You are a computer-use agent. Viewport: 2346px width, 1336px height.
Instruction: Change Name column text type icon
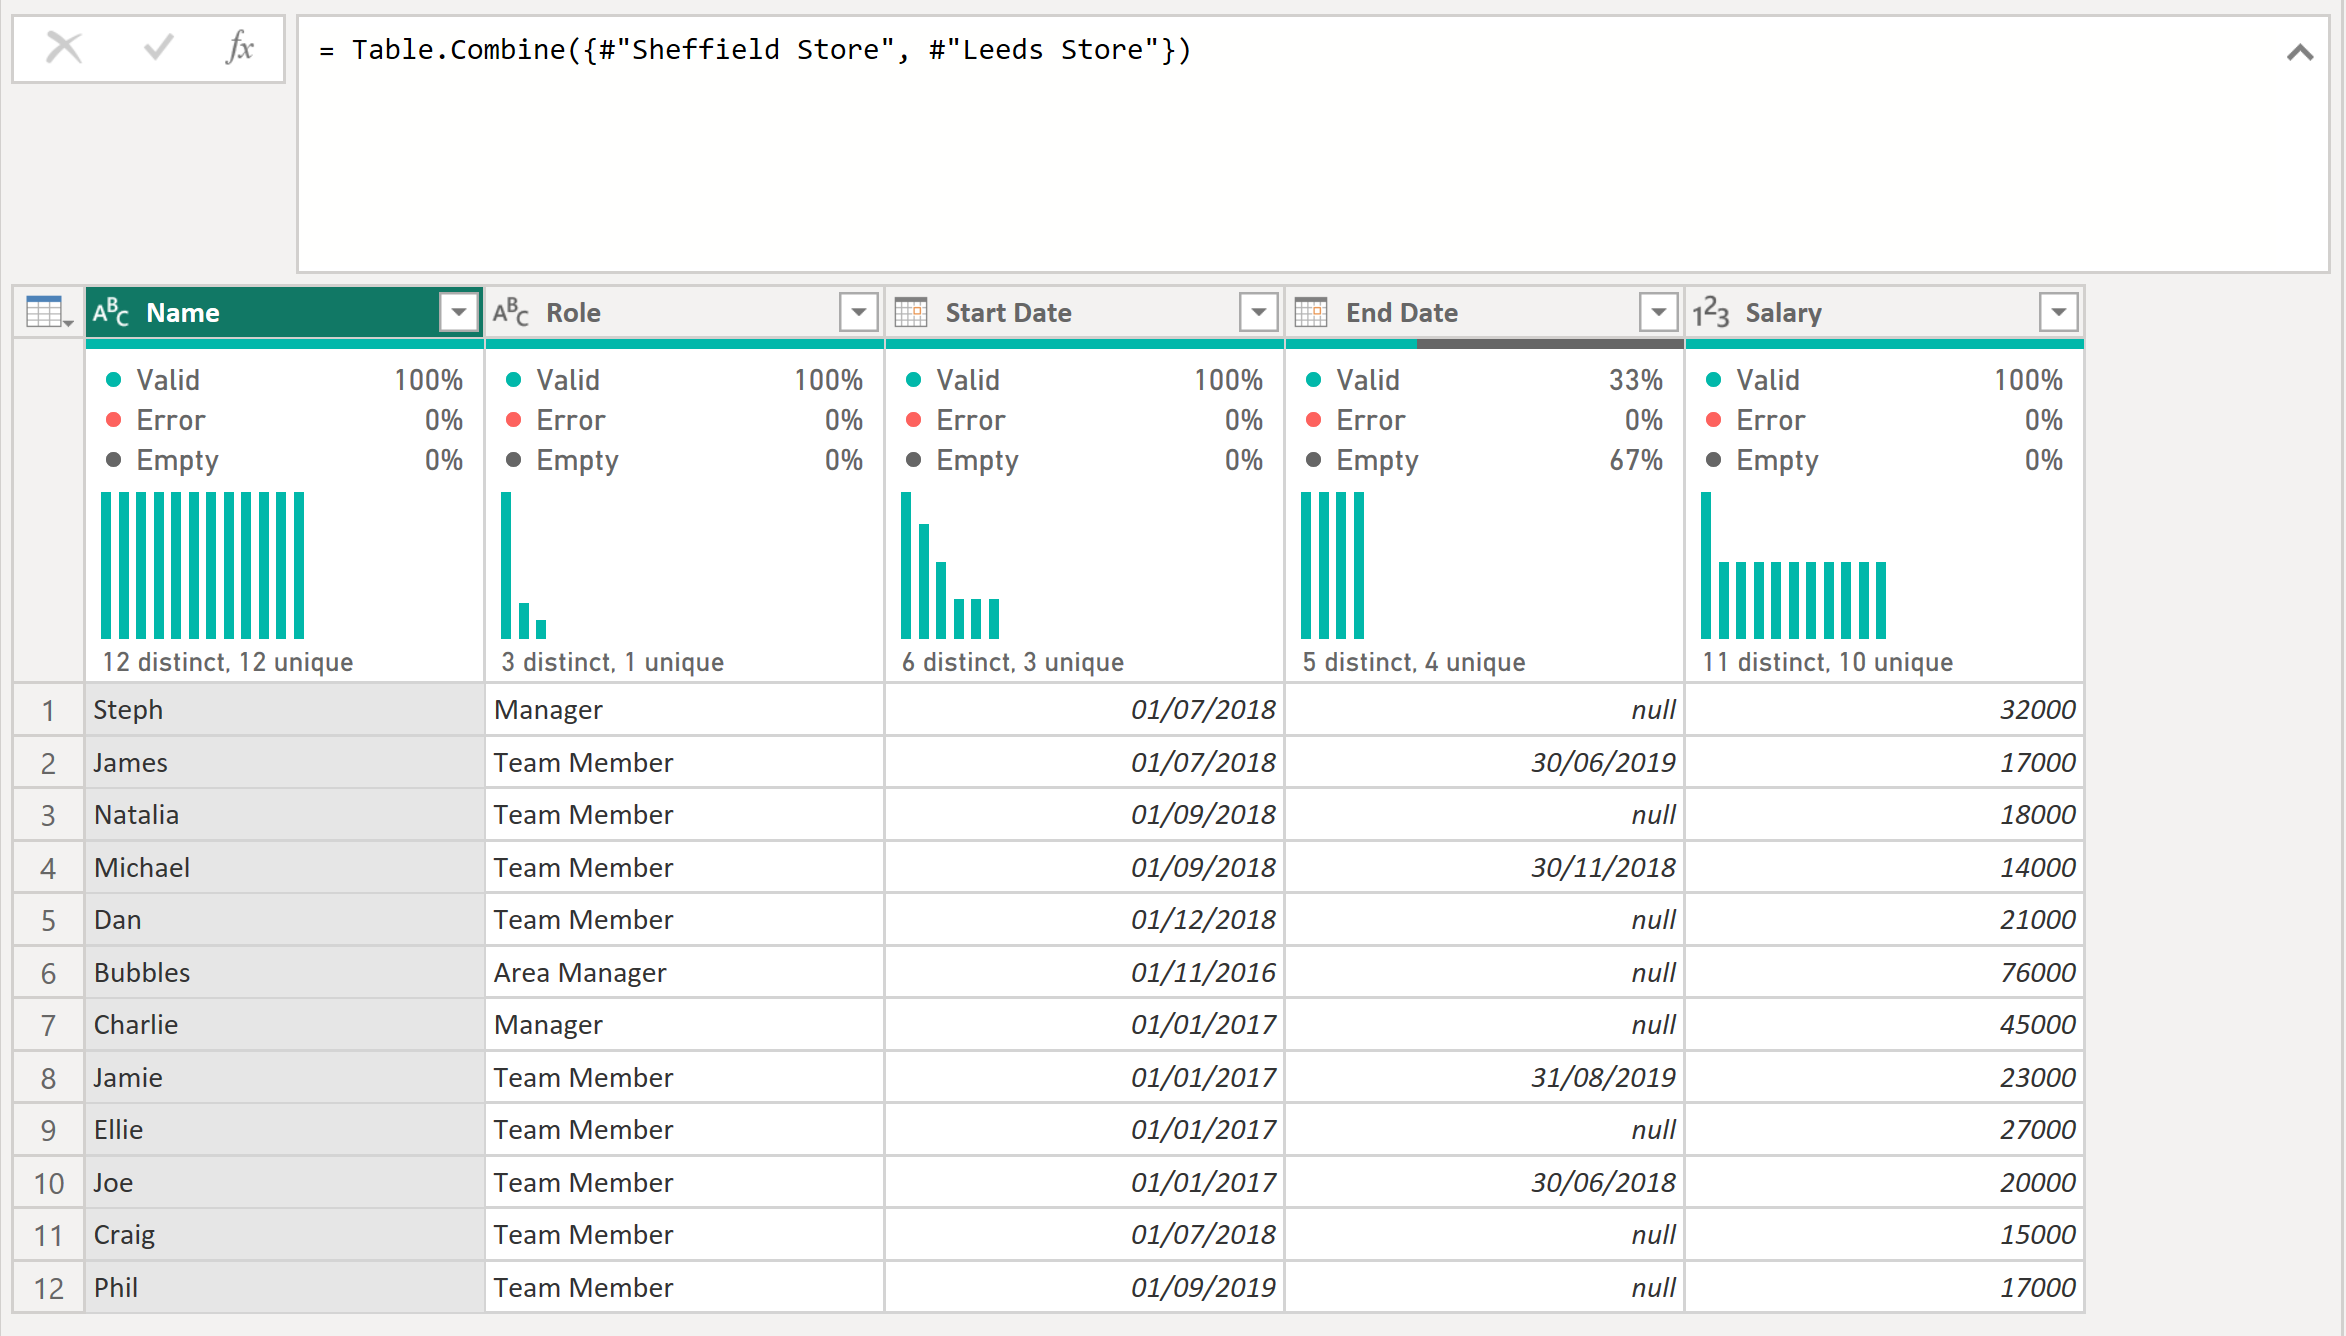click(x=111, y=313)
